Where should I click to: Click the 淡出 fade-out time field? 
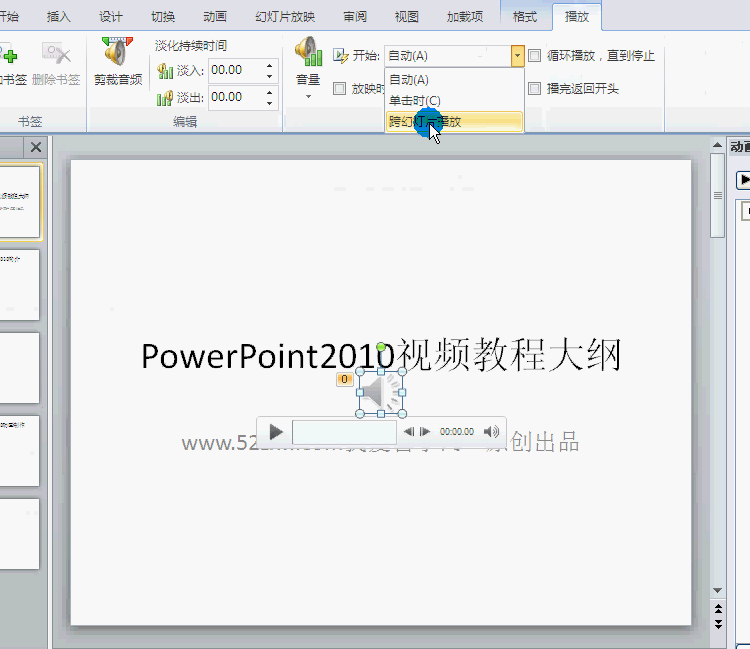(x=235, y=97)
